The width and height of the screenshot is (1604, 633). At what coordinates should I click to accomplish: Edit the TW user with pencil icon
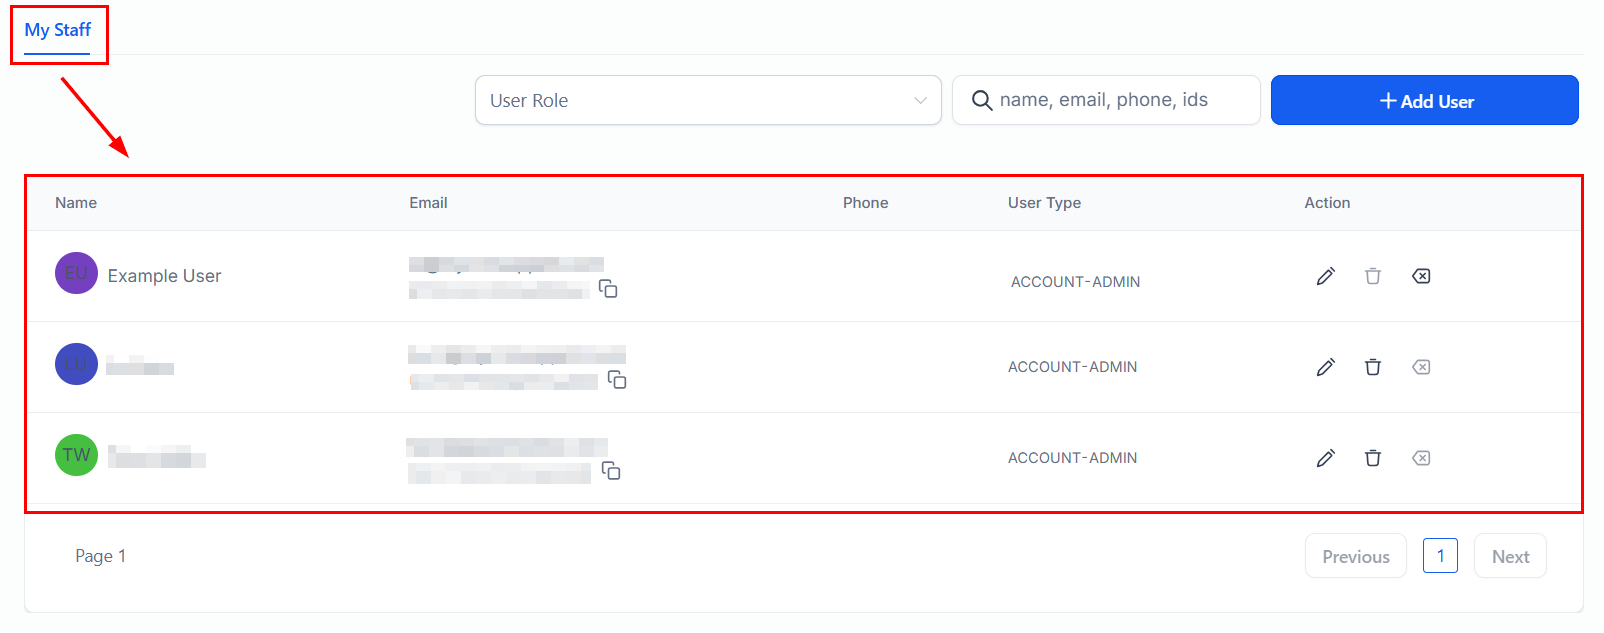(x=1326, y=458)
